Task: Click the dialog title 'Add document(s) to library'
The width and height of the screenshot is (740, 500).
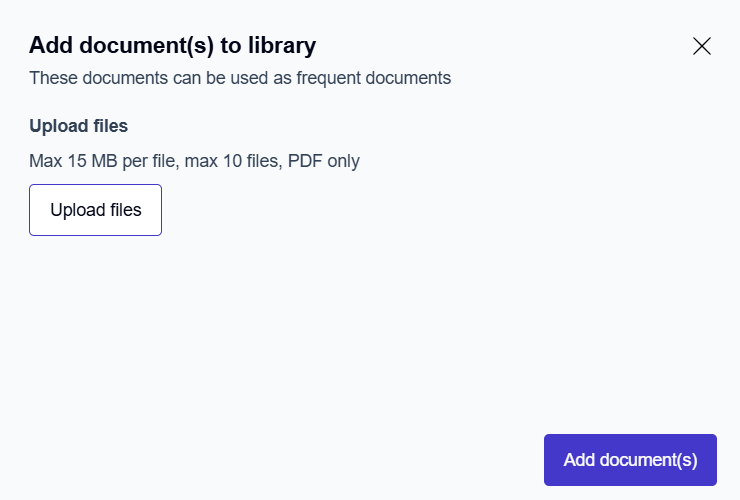Action: (x=172, y=45)
